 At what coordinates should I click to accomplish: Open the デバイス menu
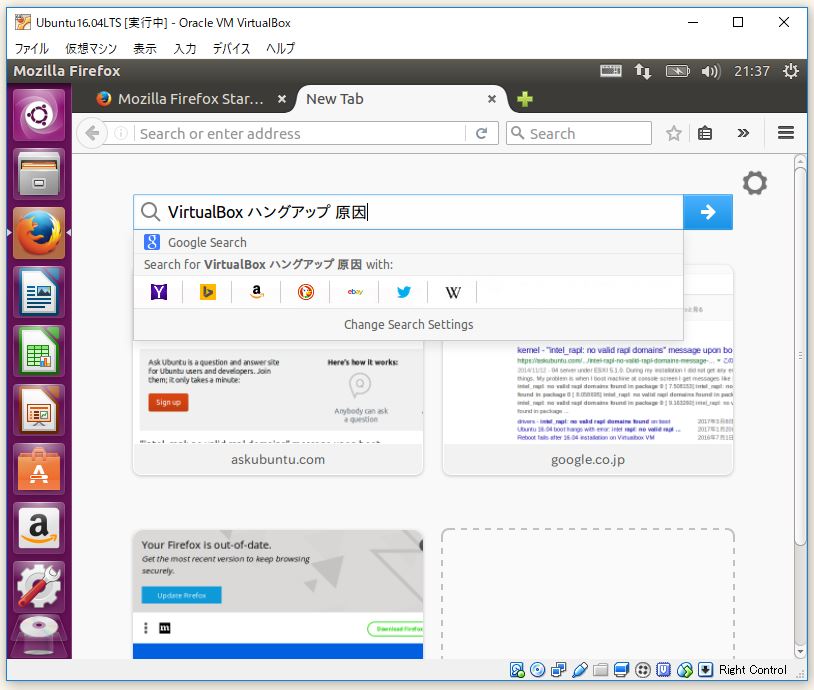tap(231, 48)
